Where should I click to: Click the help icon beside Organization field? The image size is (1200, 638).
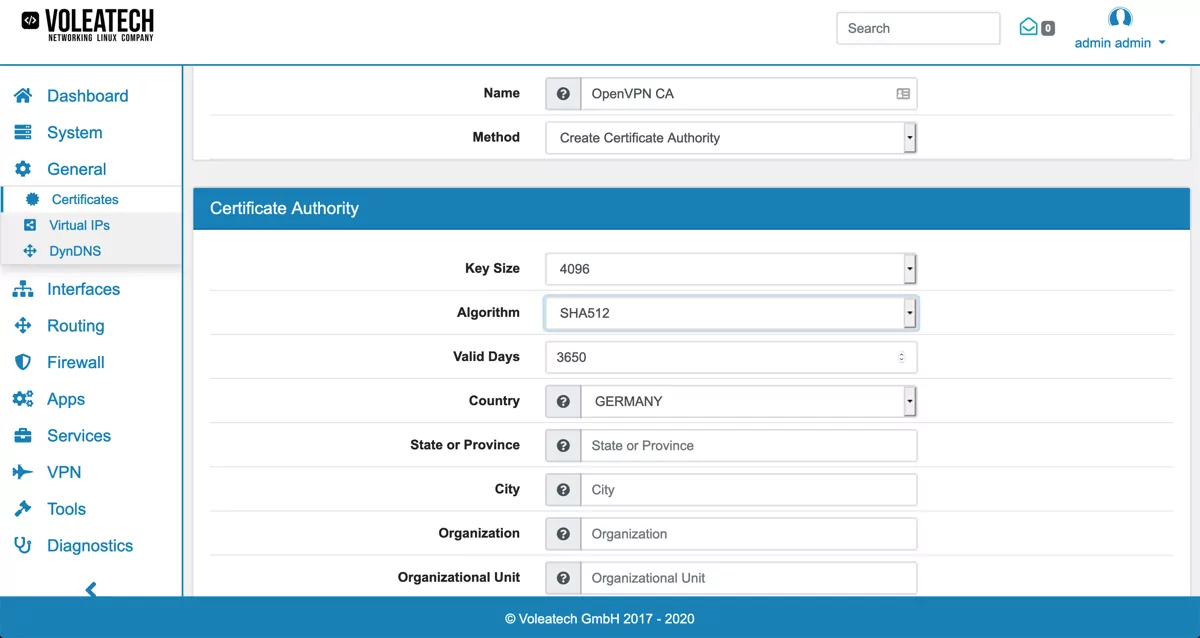point(563,534)
